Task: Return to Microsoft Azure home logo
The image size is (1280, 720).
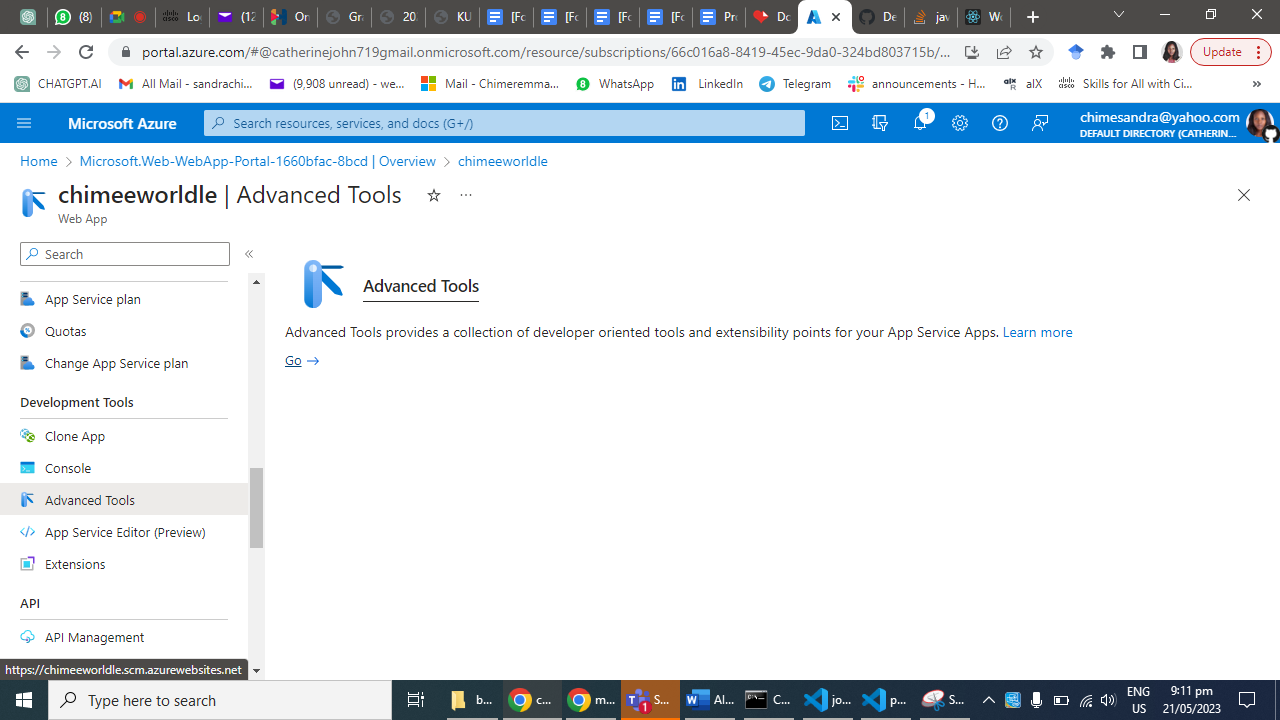Action: 122,123
